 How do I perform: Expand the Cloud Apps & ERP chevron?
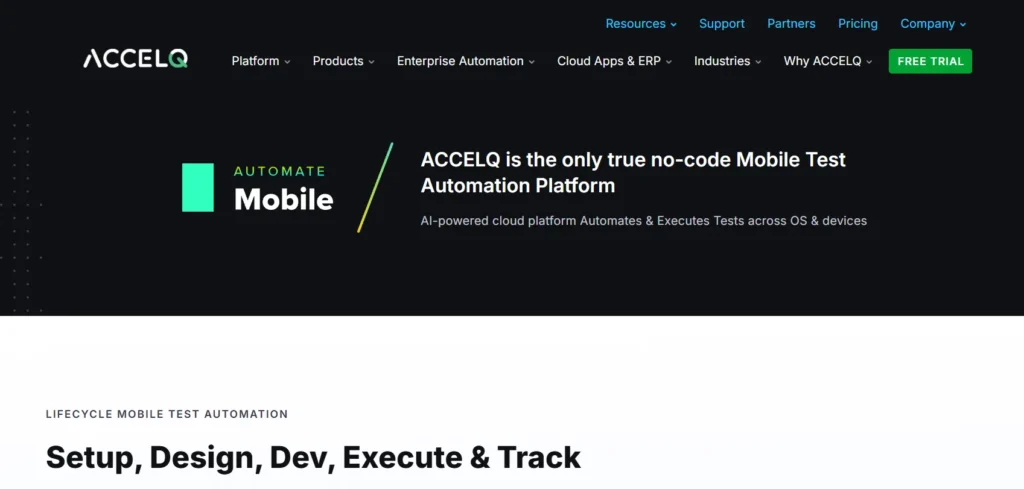click(x=669, y=62)
